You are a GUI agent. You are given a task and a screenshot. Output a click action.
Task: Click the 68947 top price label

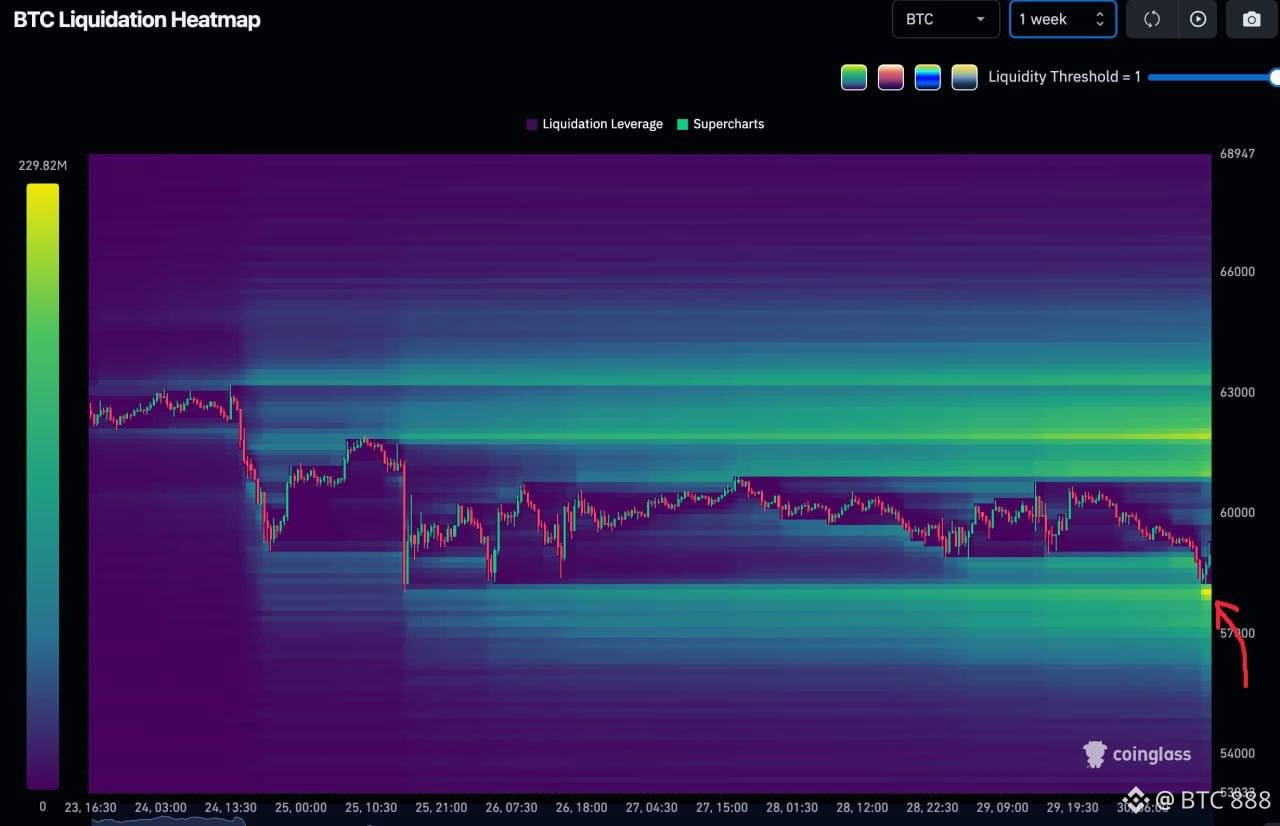1237,154
